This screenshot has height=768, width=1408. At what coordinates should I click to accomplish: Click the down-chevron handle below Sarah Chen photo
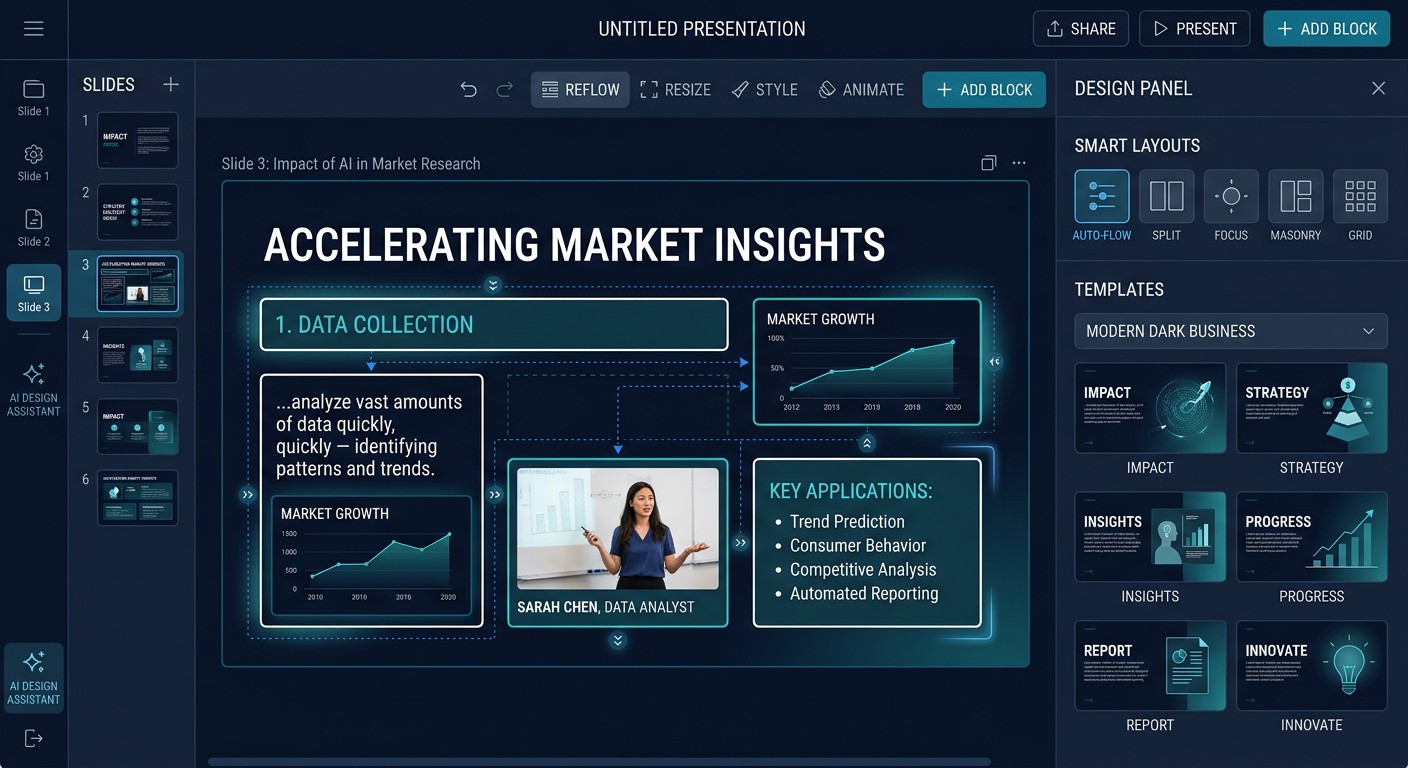coord(618,641)
